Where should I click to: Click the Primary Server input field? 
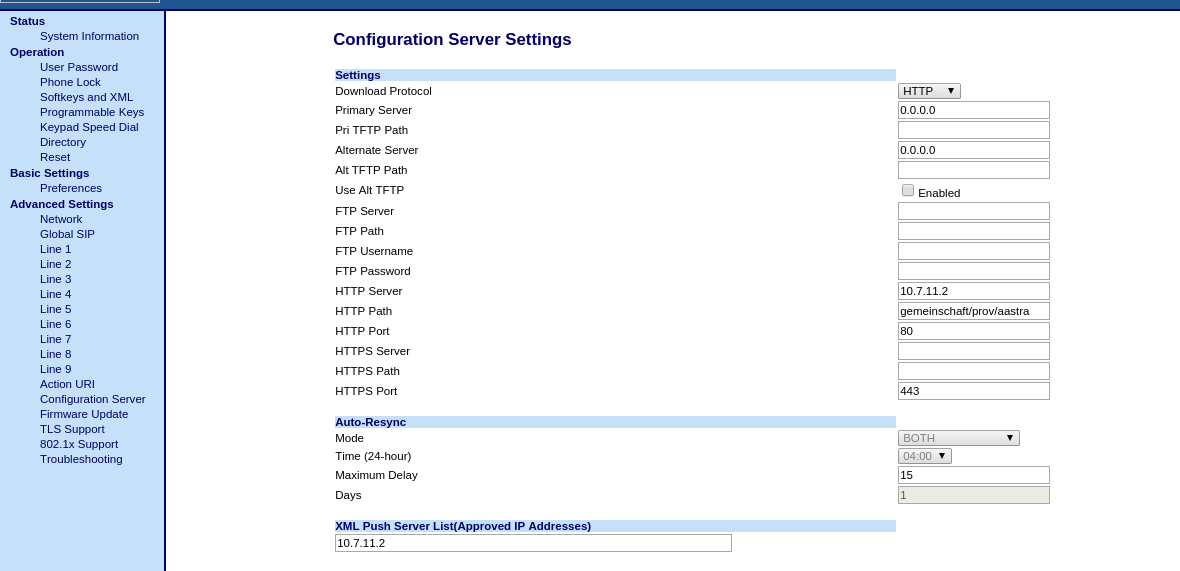[973, 110]
